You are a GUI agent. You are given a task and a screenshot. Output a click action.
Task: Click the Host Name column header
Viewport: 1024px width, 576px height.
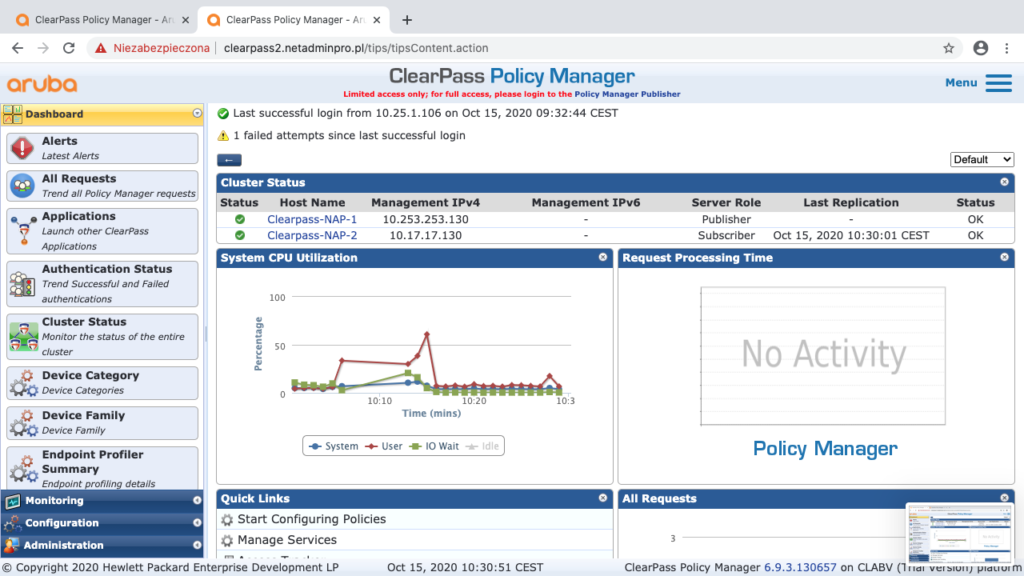(312, 202)
